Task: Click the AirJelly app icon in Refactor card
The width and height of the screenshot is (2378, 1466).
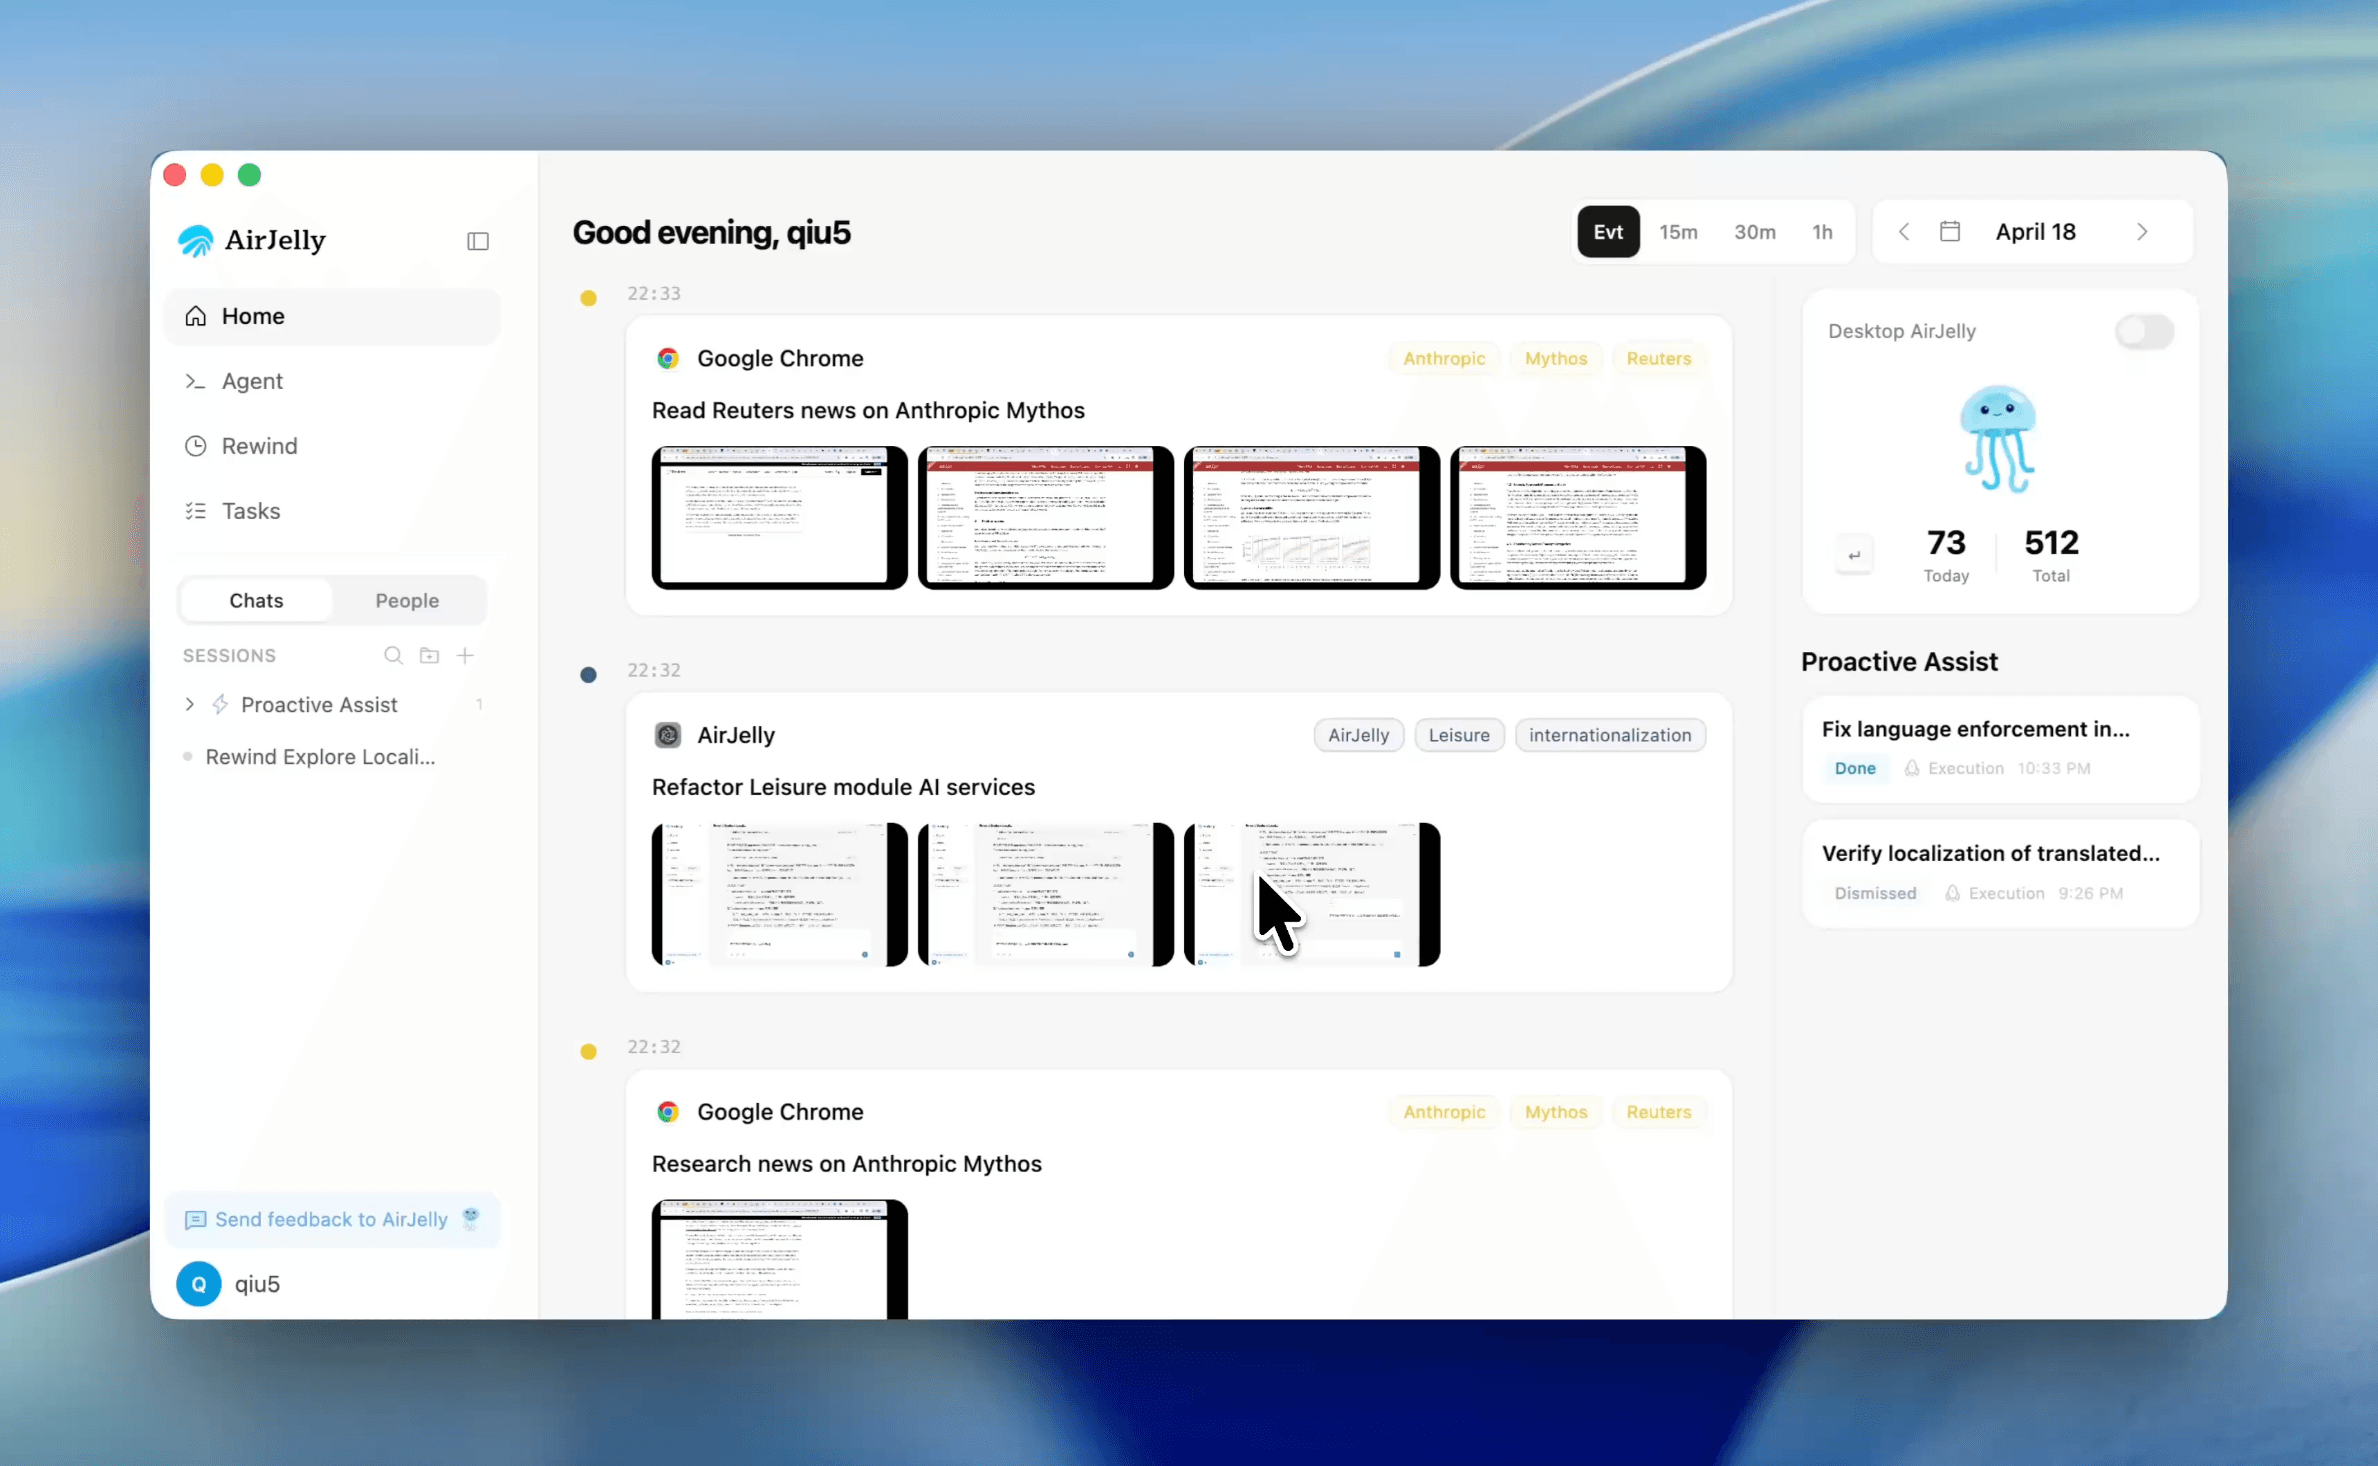Action: click(667, 735)
